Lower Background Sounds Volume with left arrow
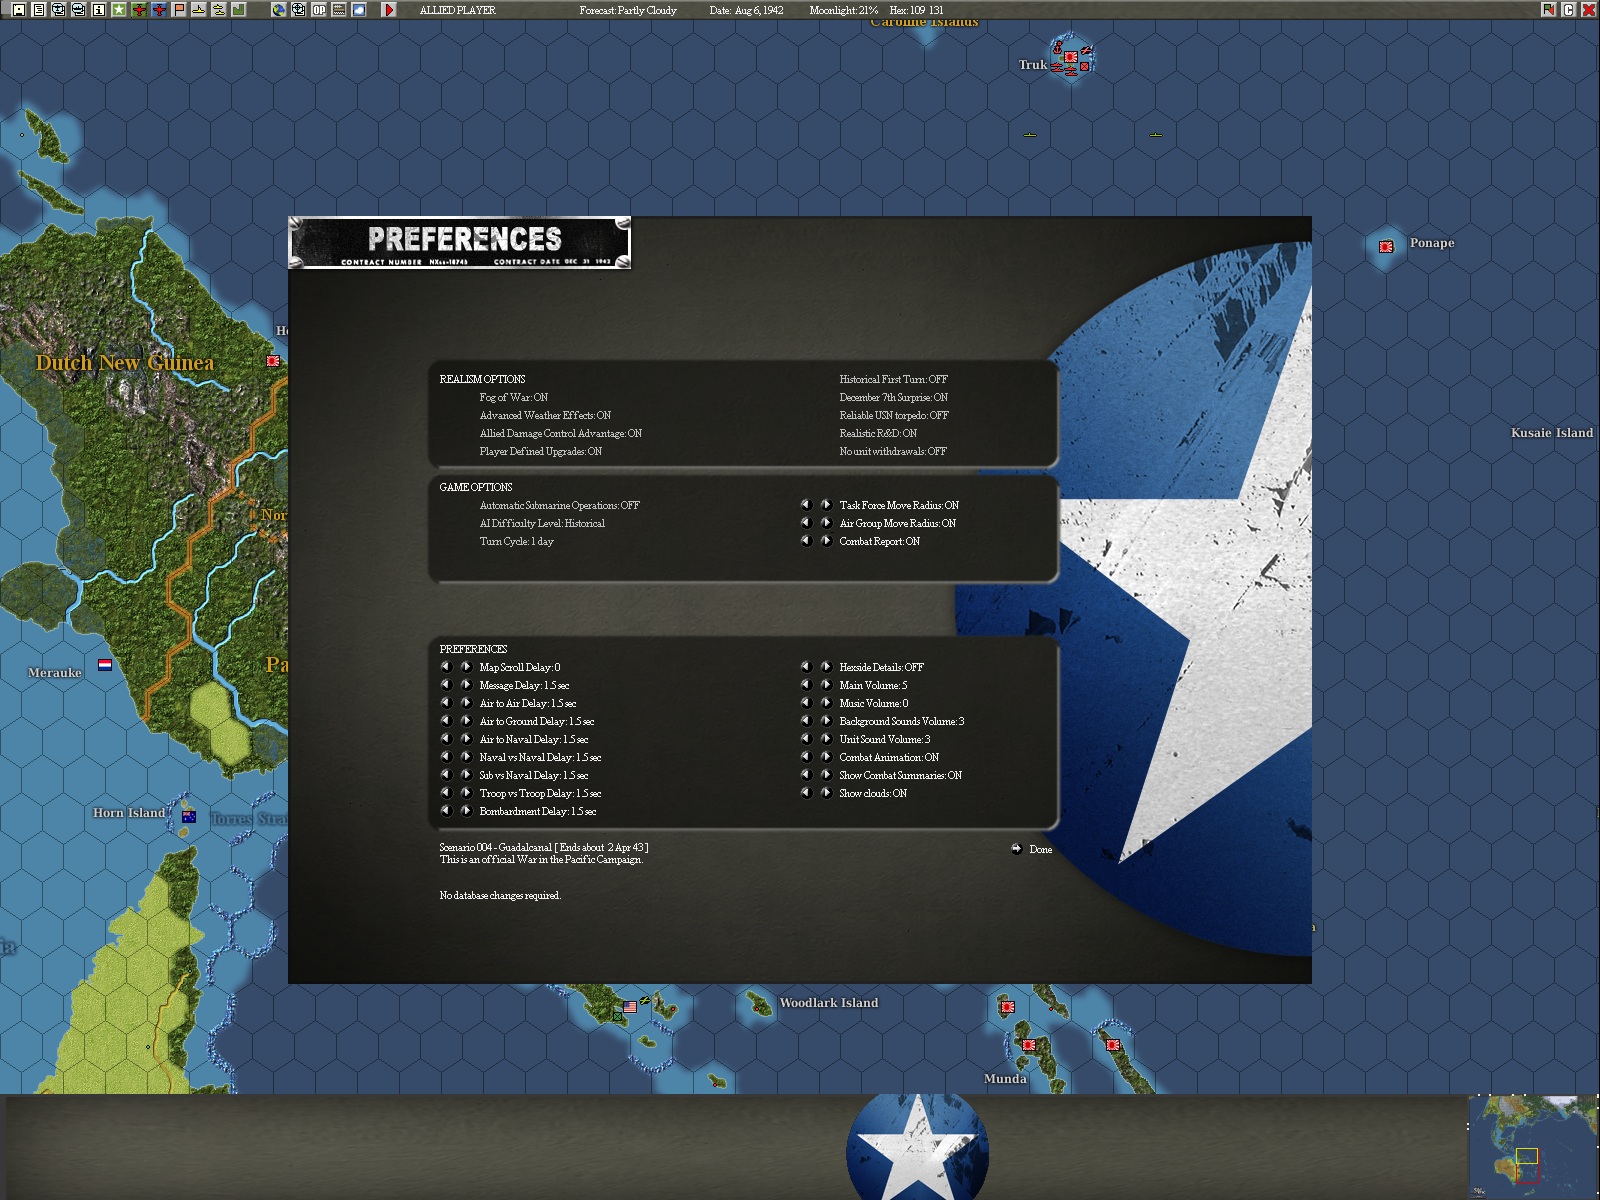1600x1200 pixels. [806, 721]
